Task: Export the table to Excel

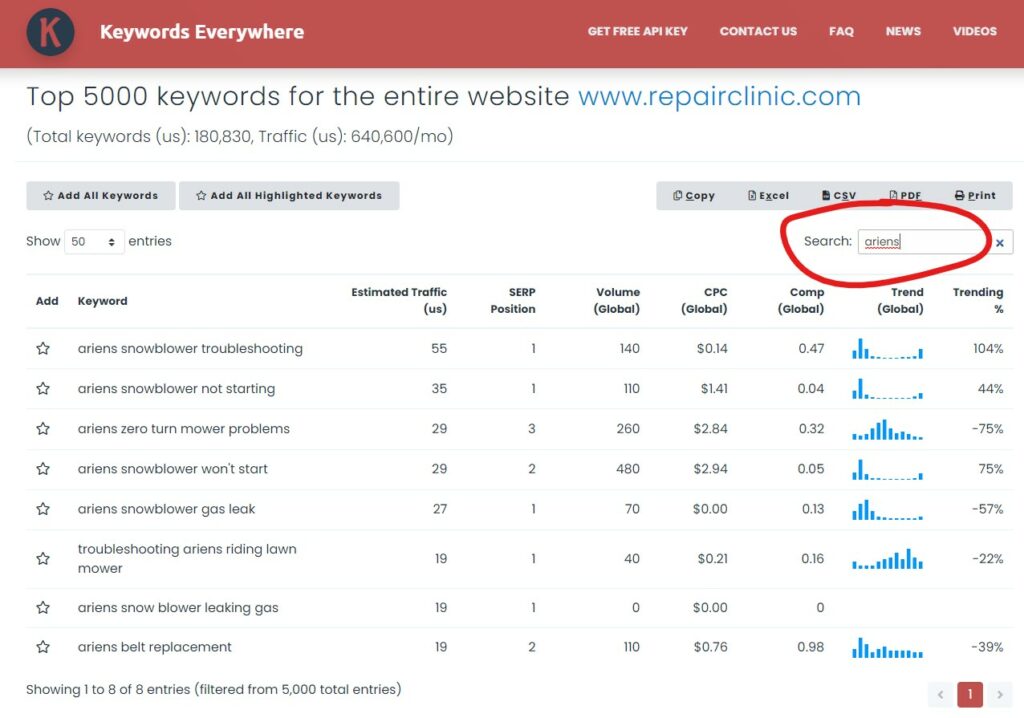Action: (768, 195)
